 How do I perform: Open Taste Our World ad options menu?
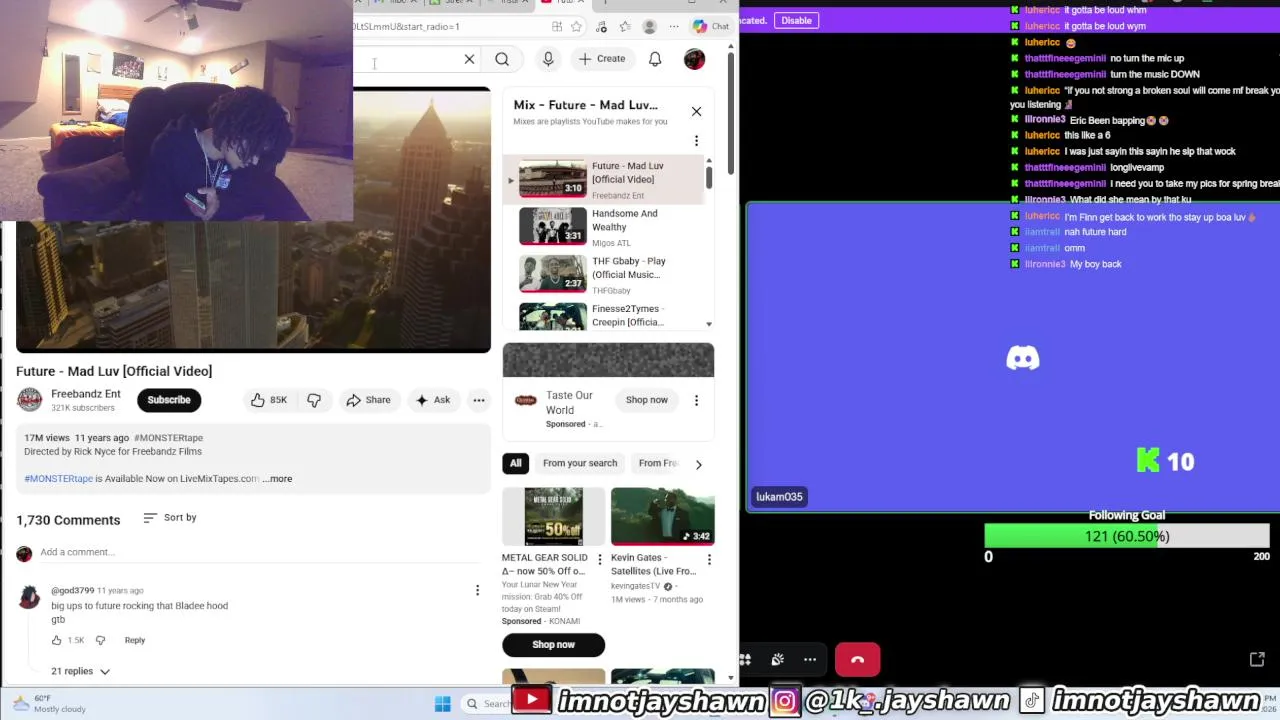pos(696,400)
